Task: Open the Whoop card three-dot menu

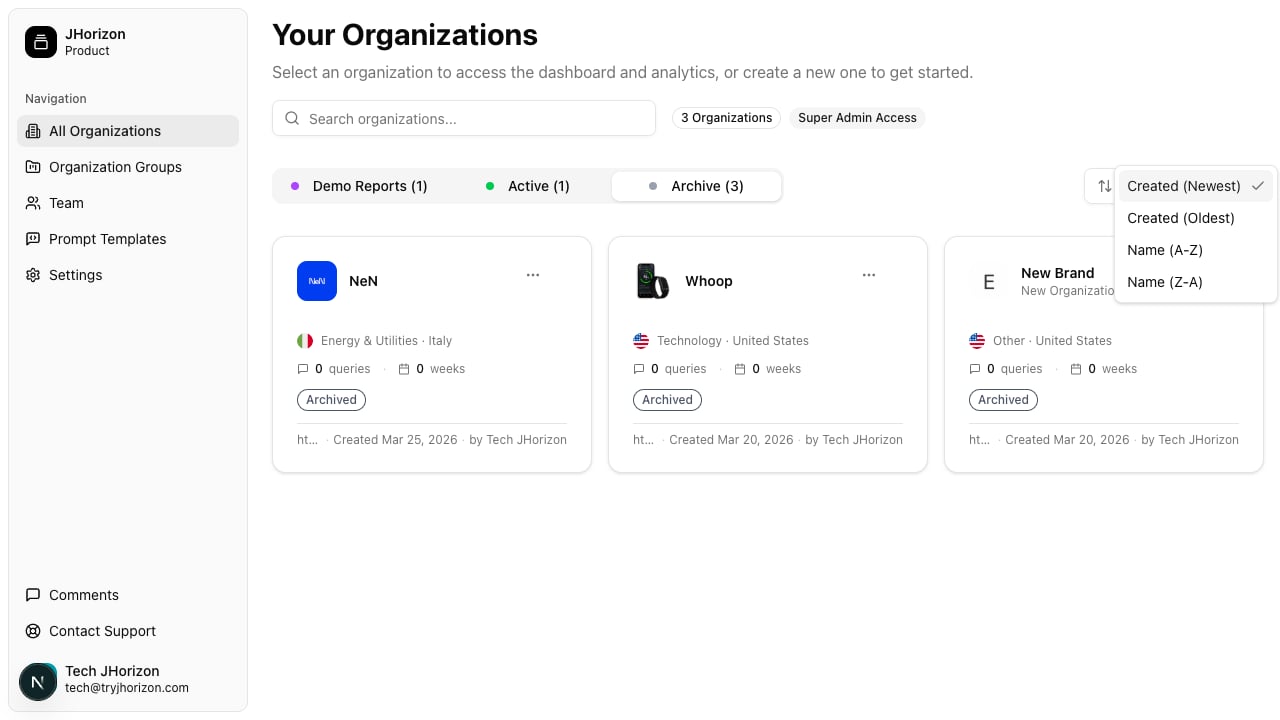Action: point(869,275)
